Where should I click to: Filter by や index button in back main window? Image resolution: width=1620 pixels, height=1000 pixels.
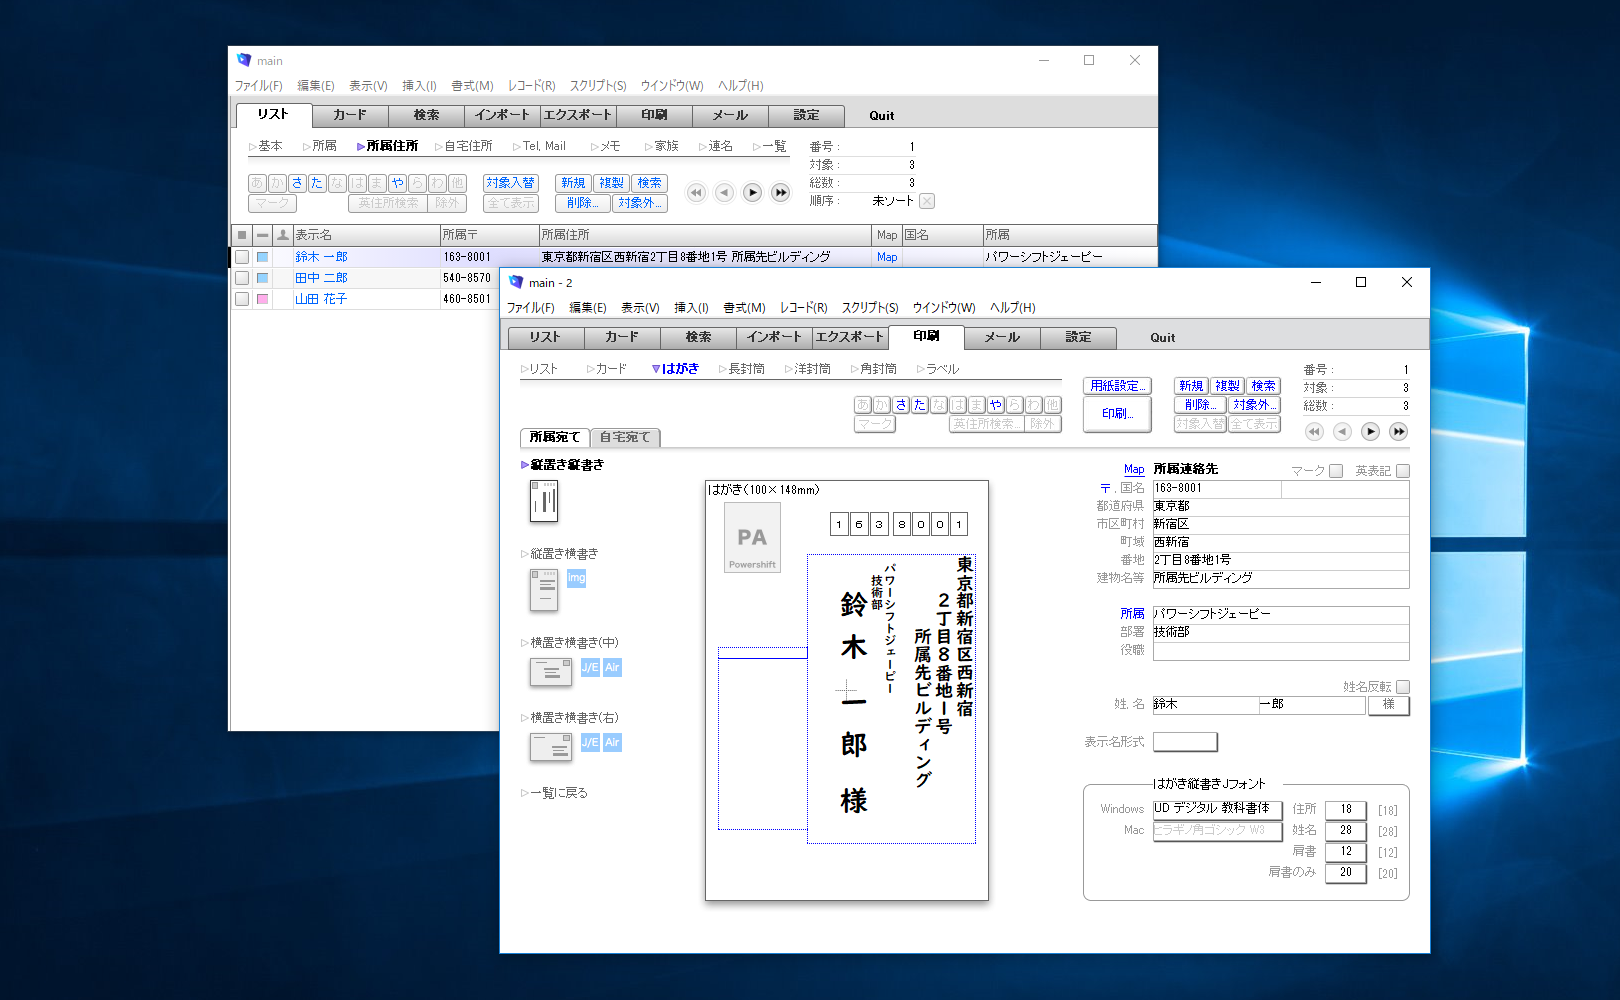tap(397, 183)
